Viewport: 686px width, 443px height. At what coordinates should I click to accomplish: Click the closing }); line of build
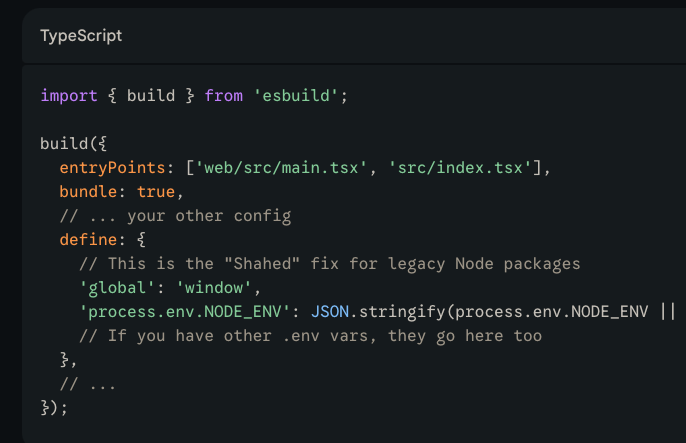(x=54, y=407)
